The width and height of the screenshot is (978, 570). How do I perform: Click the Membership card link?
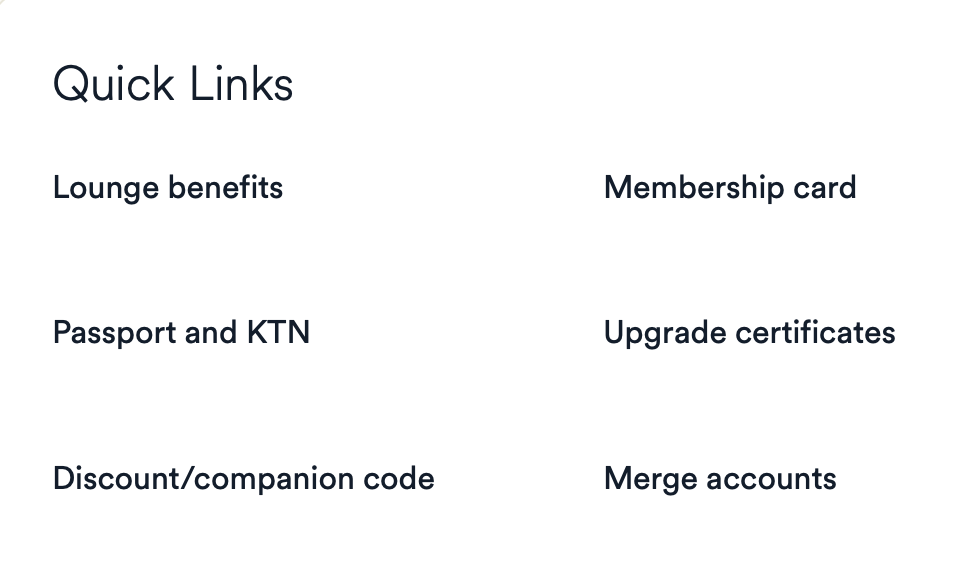tap(730, 188)
